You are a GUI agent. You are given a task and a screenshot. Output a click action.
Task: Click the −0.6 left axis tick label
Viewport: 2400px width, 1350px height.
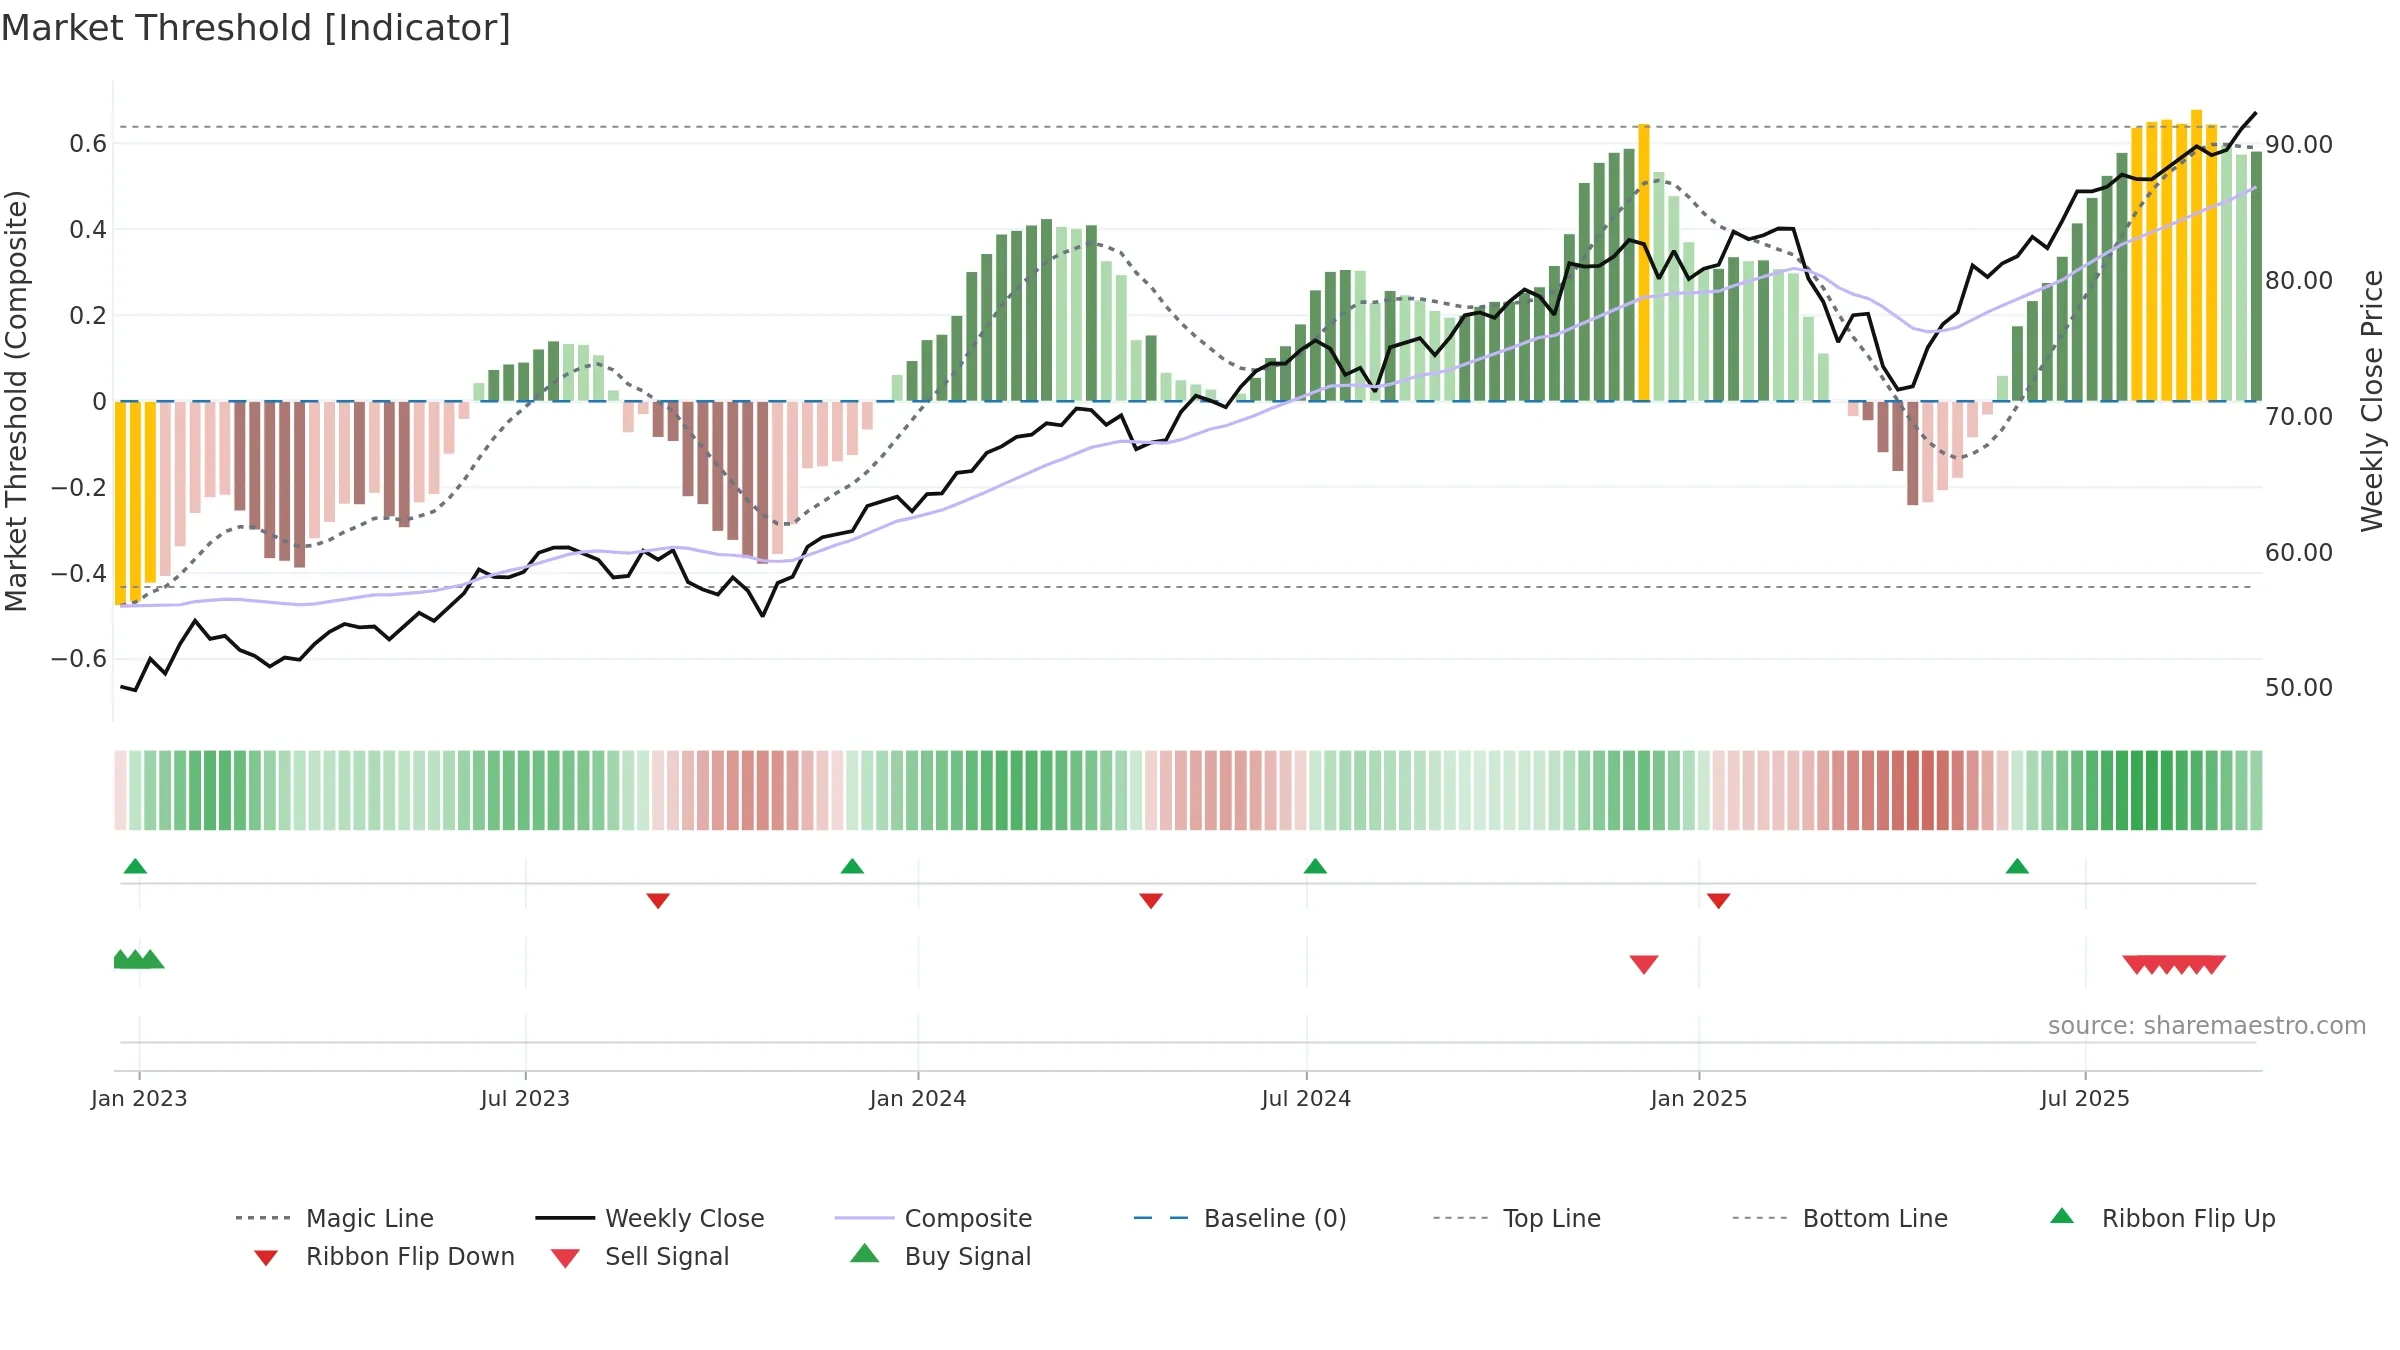click(x=79, y=658)
